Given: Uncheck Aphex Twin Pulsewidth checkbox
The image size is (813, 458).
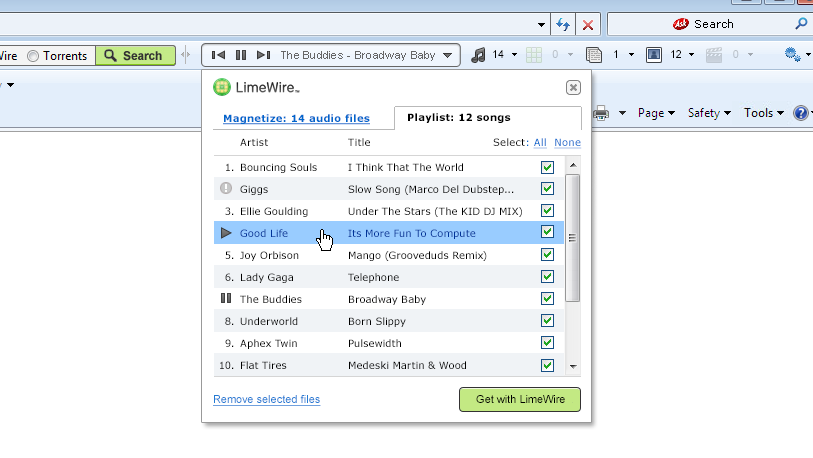Looking at the screenshot, I should tap(547, 342).
